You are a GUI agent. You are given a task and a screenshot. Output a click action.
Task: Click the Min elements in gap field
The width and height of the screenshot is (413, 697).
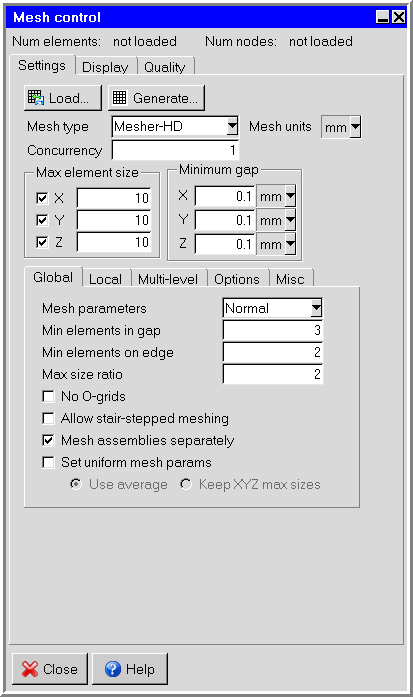[273, 330]
